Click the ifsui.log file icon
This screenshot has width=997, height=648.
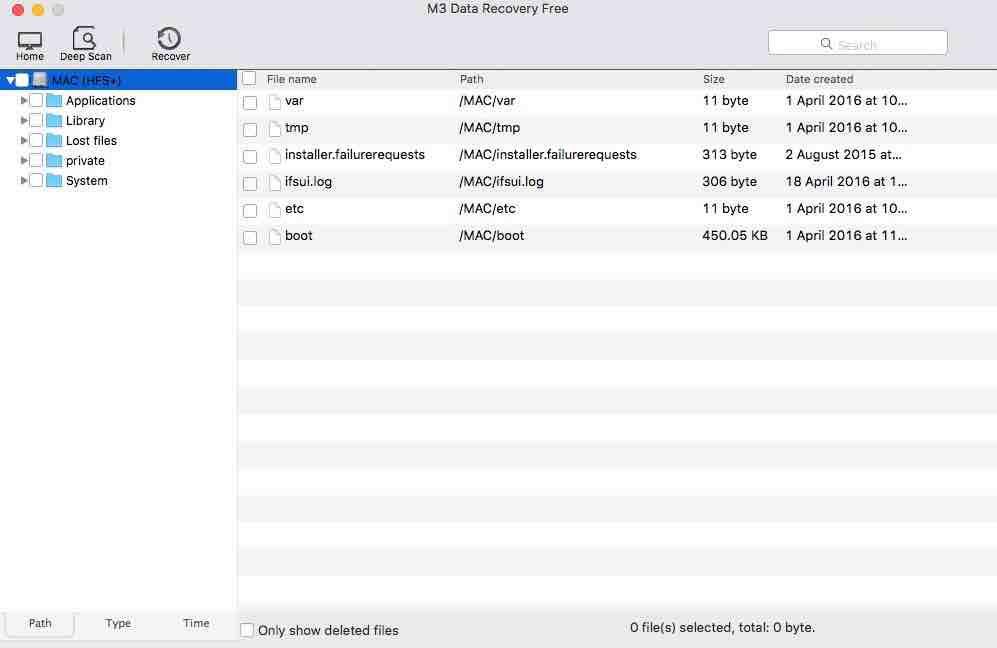point(275,183)
